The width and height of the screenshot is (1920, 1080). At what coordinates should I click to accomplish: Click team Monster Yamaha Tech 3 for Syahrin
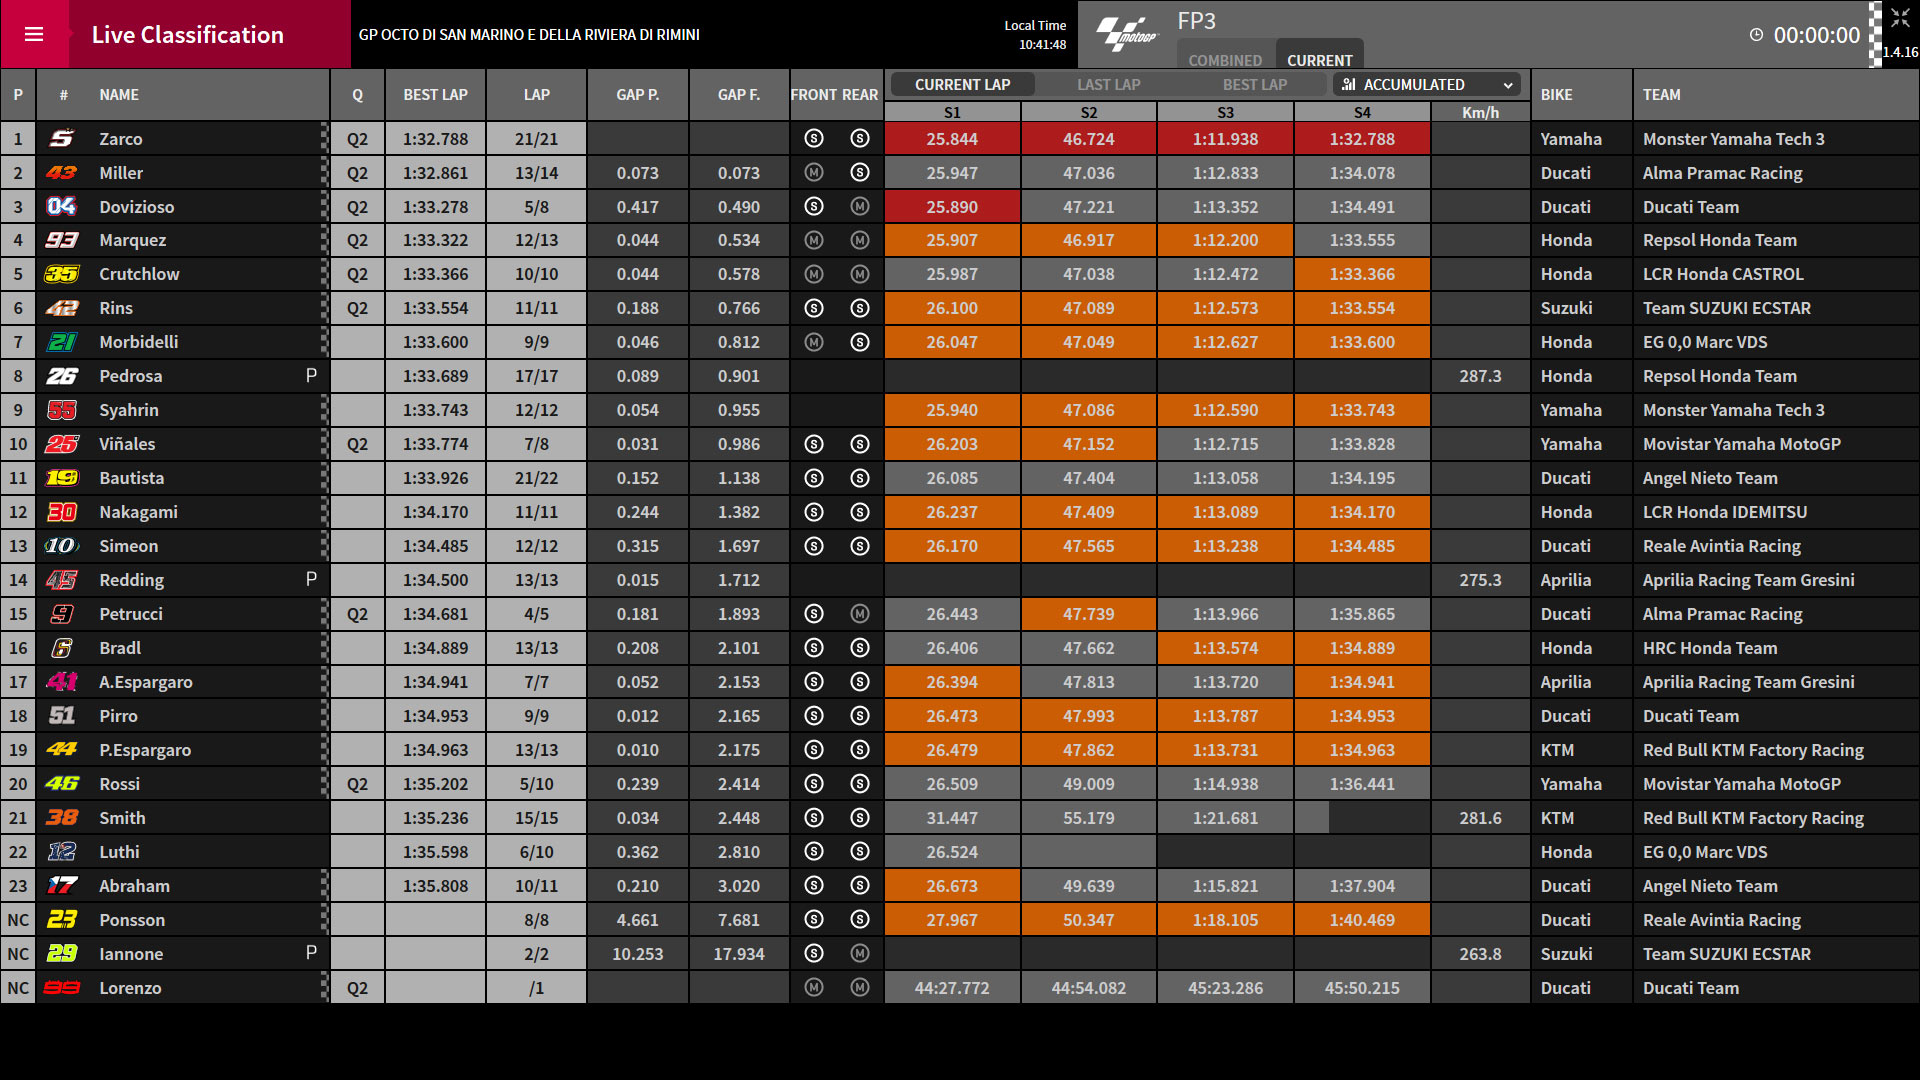pyautogui.click(x=1734, y=410)
